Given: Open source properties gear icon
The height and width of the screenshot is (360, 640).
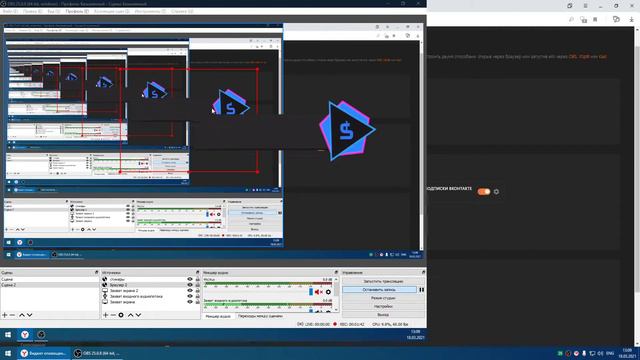Looking at the screenshot, I should click(x=121, y=315).
